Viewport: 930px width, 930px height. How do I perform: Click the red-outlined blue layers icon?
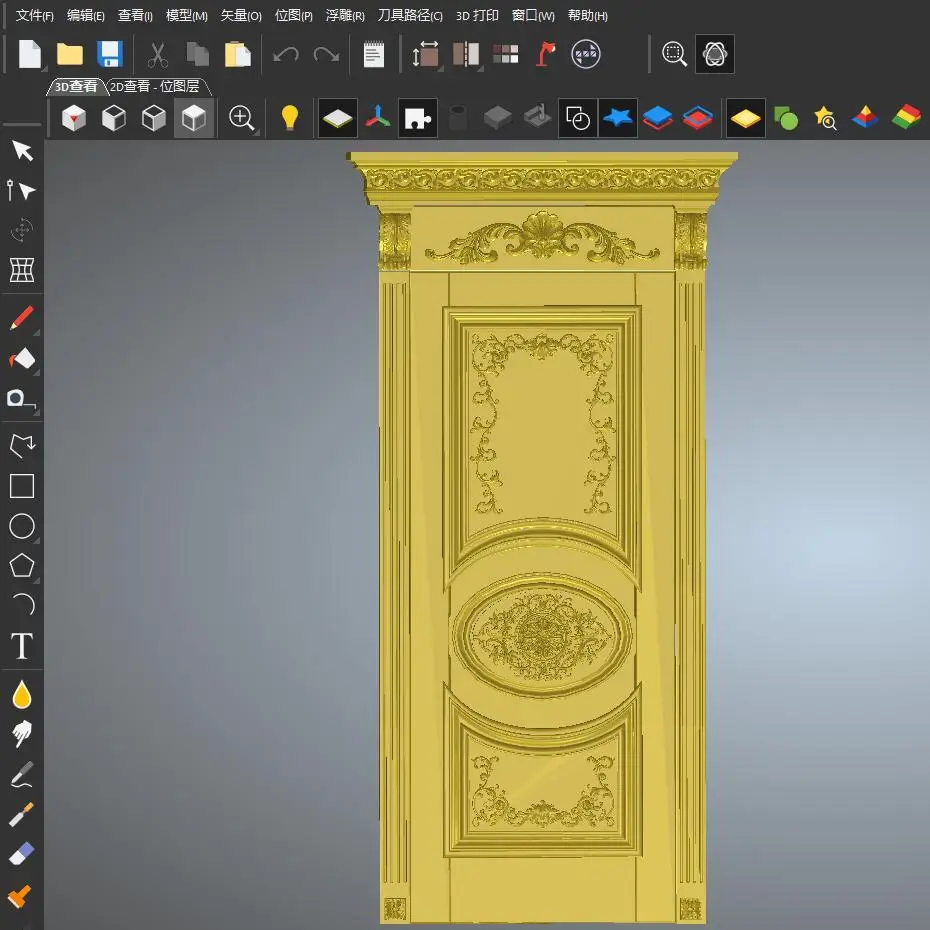click(698, 118)
